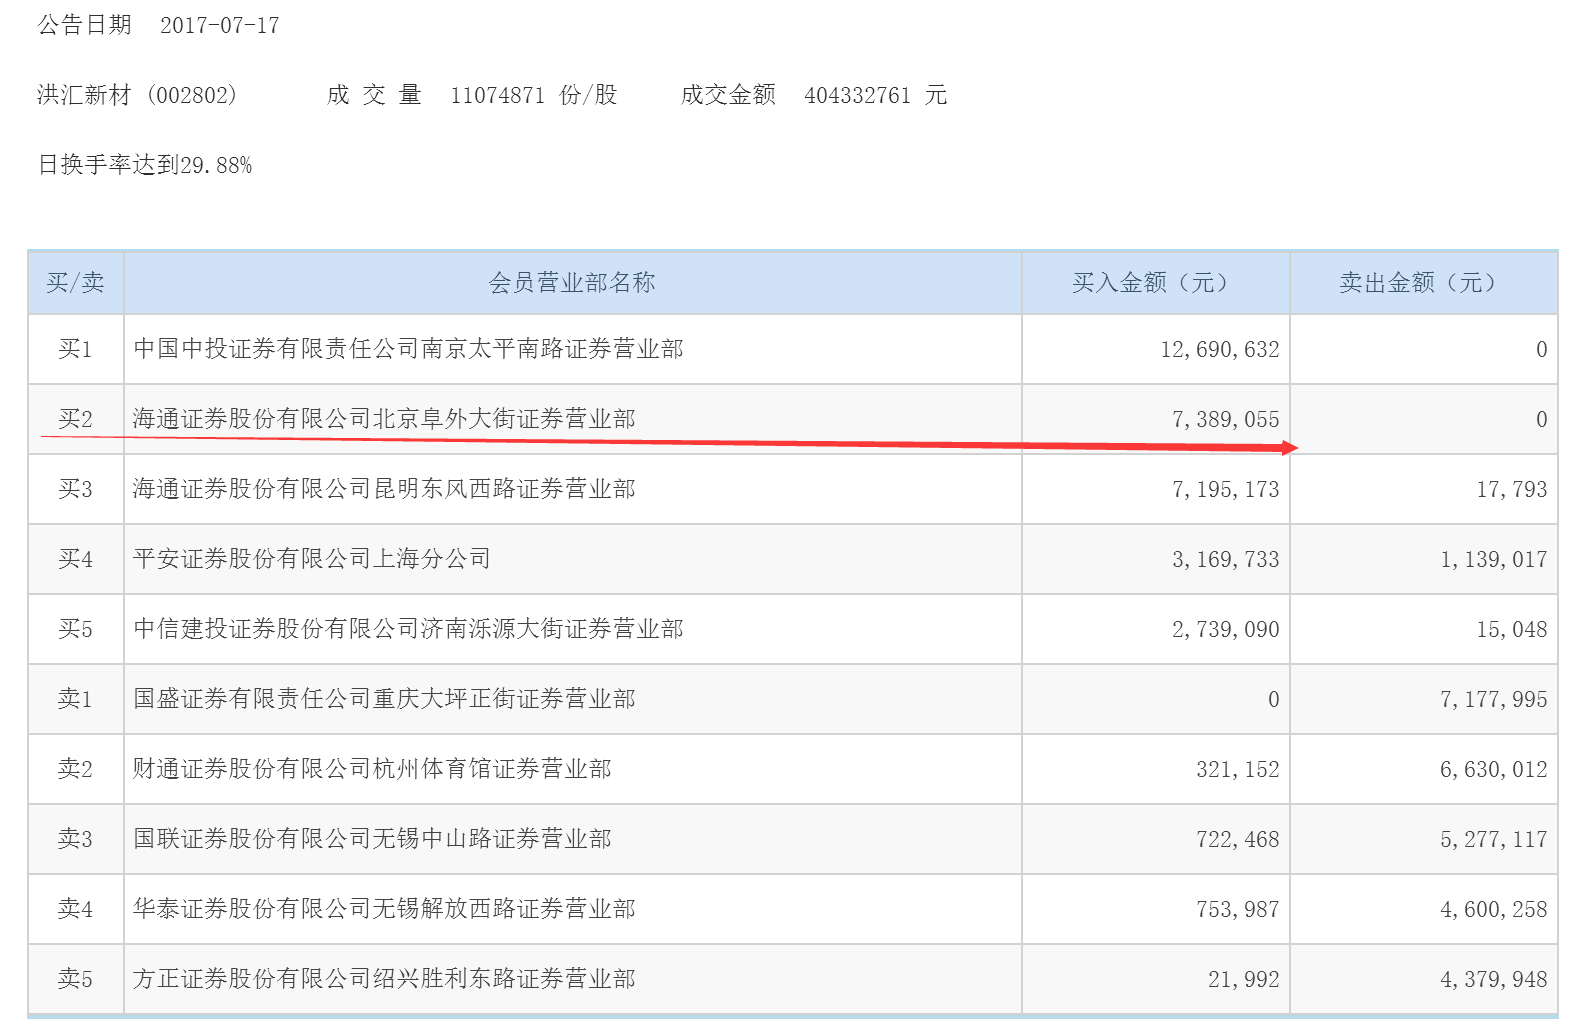Select the 卖4 row label
1582x1026 pixels.
pos(75,909)
